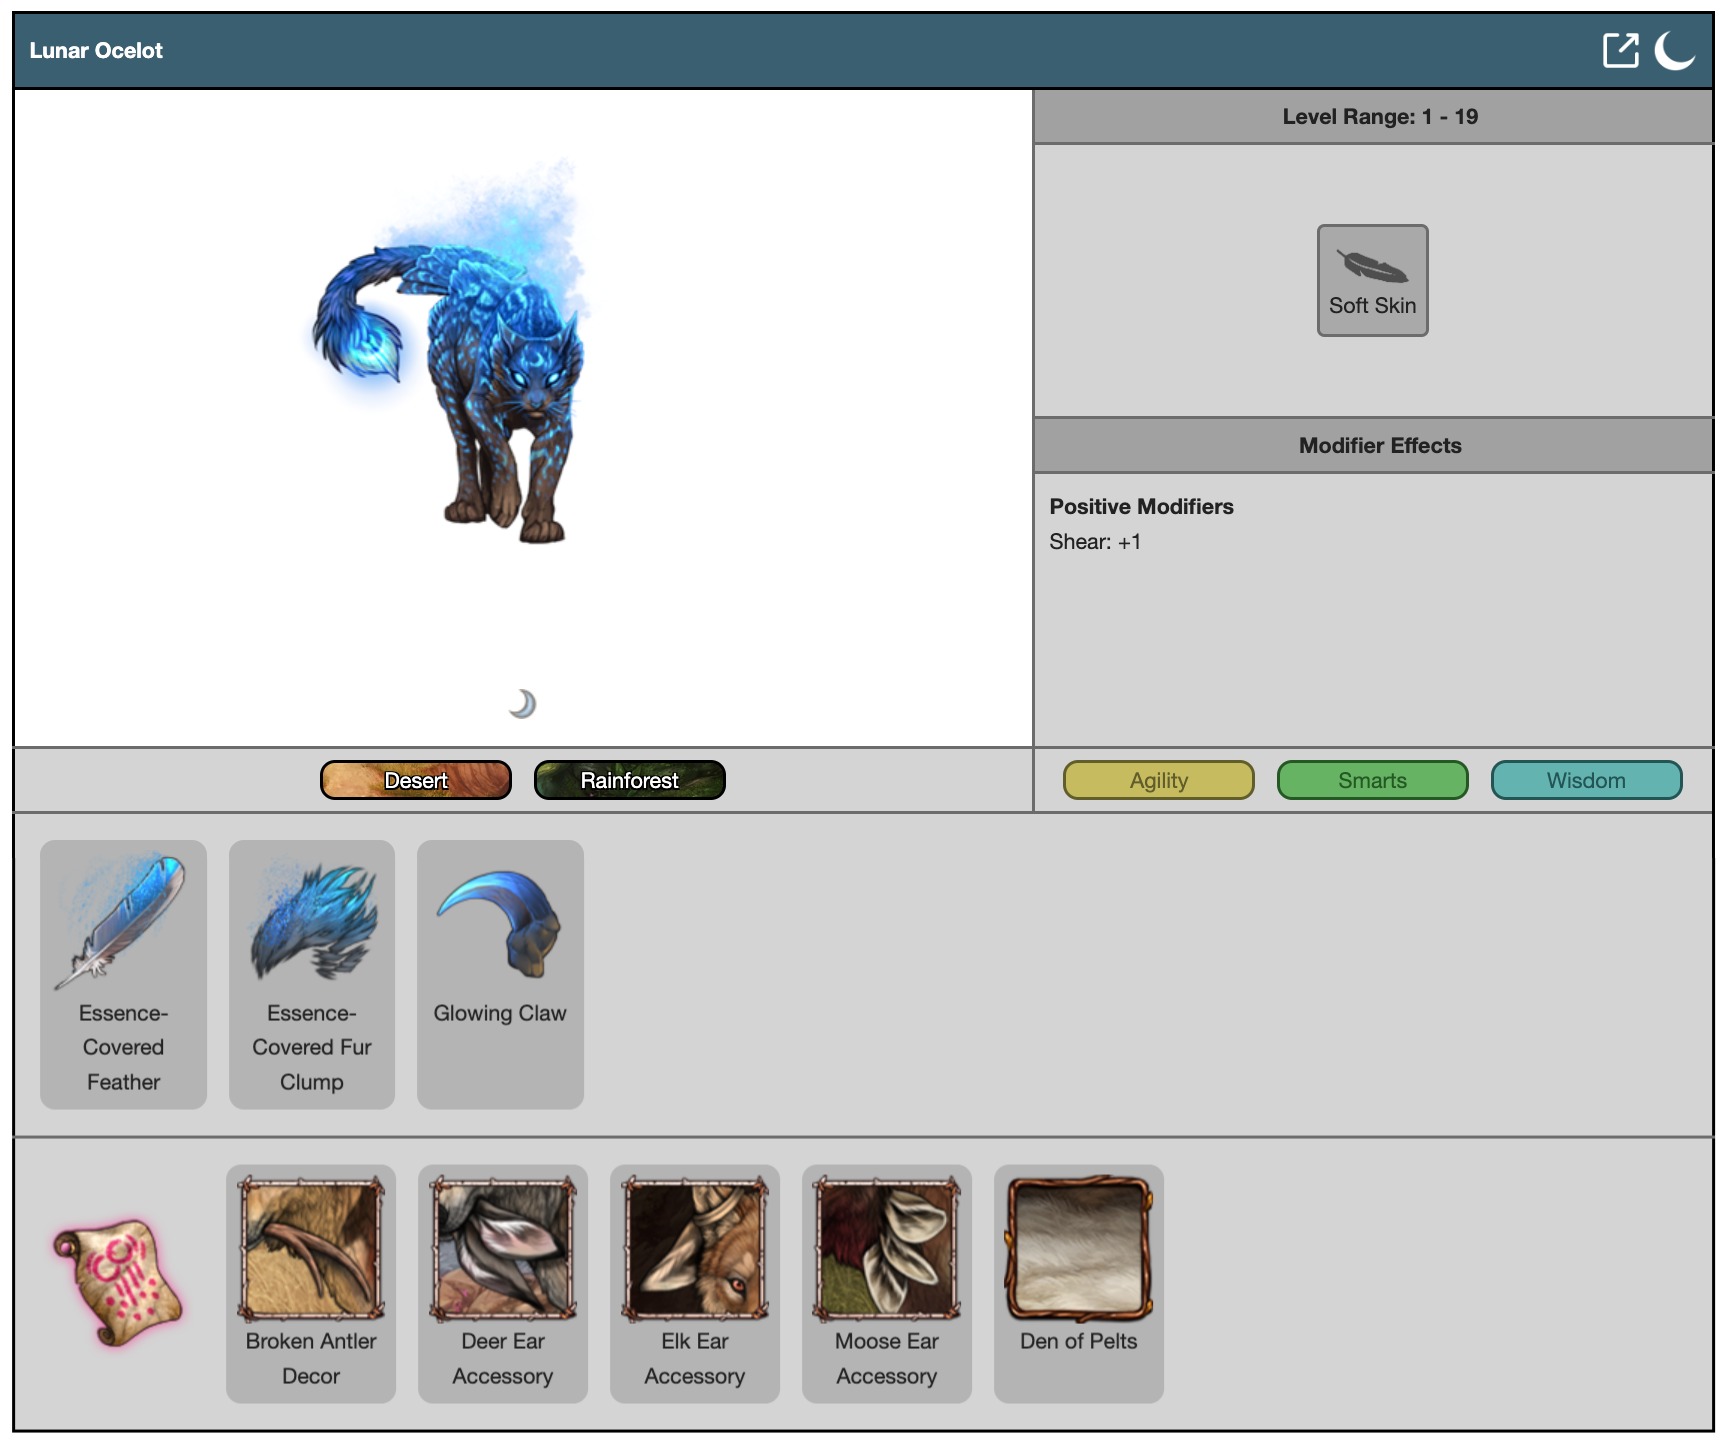Viewport: 1723px width, 1444px height.
Task: Click the Wisdom stat badge
Action: (x=1586, y=780)
